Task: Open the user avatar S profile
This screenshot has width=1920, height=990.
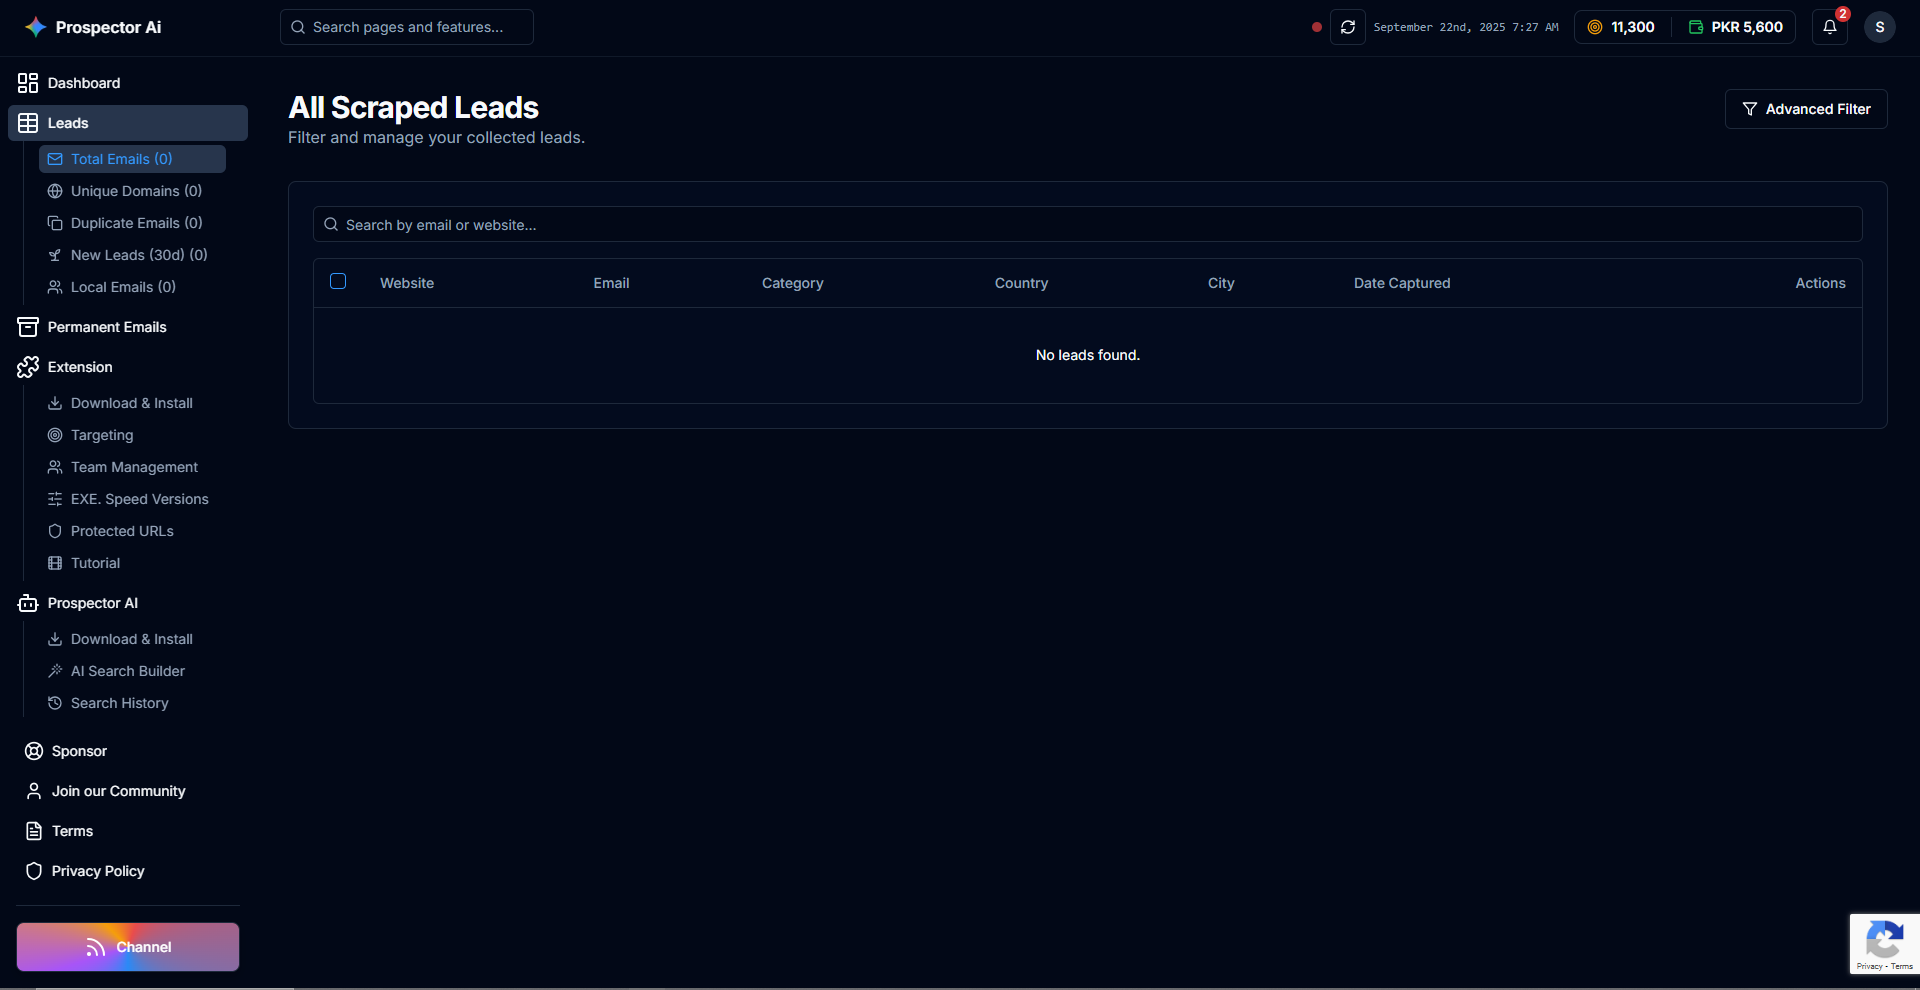Action: [1879, 27]
